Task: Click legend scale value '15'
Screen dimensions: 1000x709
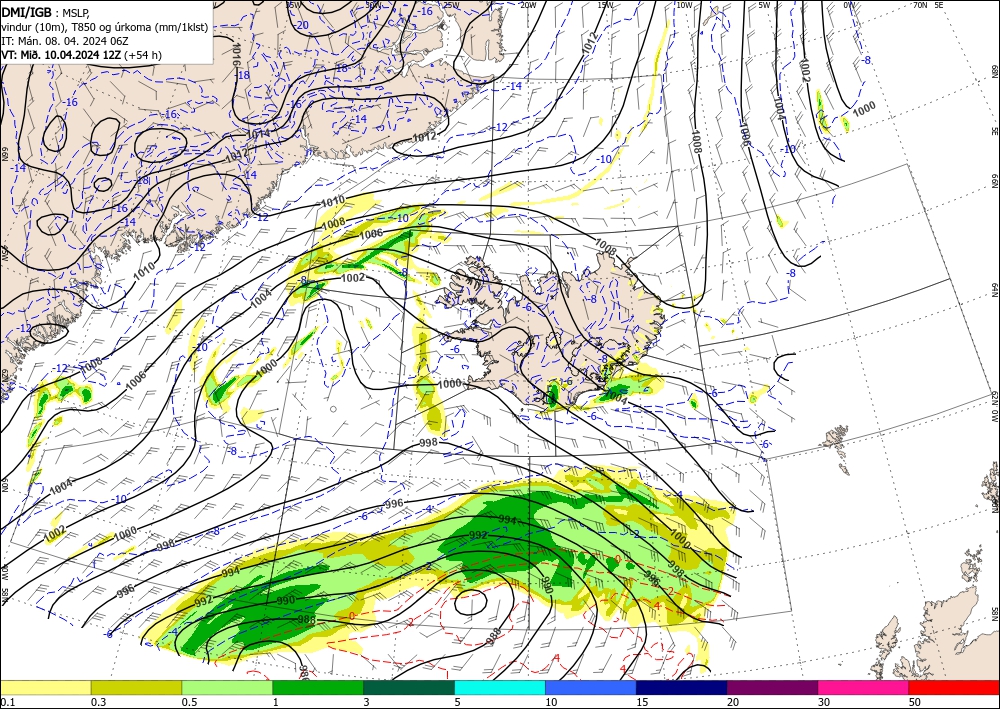Action: [x=642, y=702]
